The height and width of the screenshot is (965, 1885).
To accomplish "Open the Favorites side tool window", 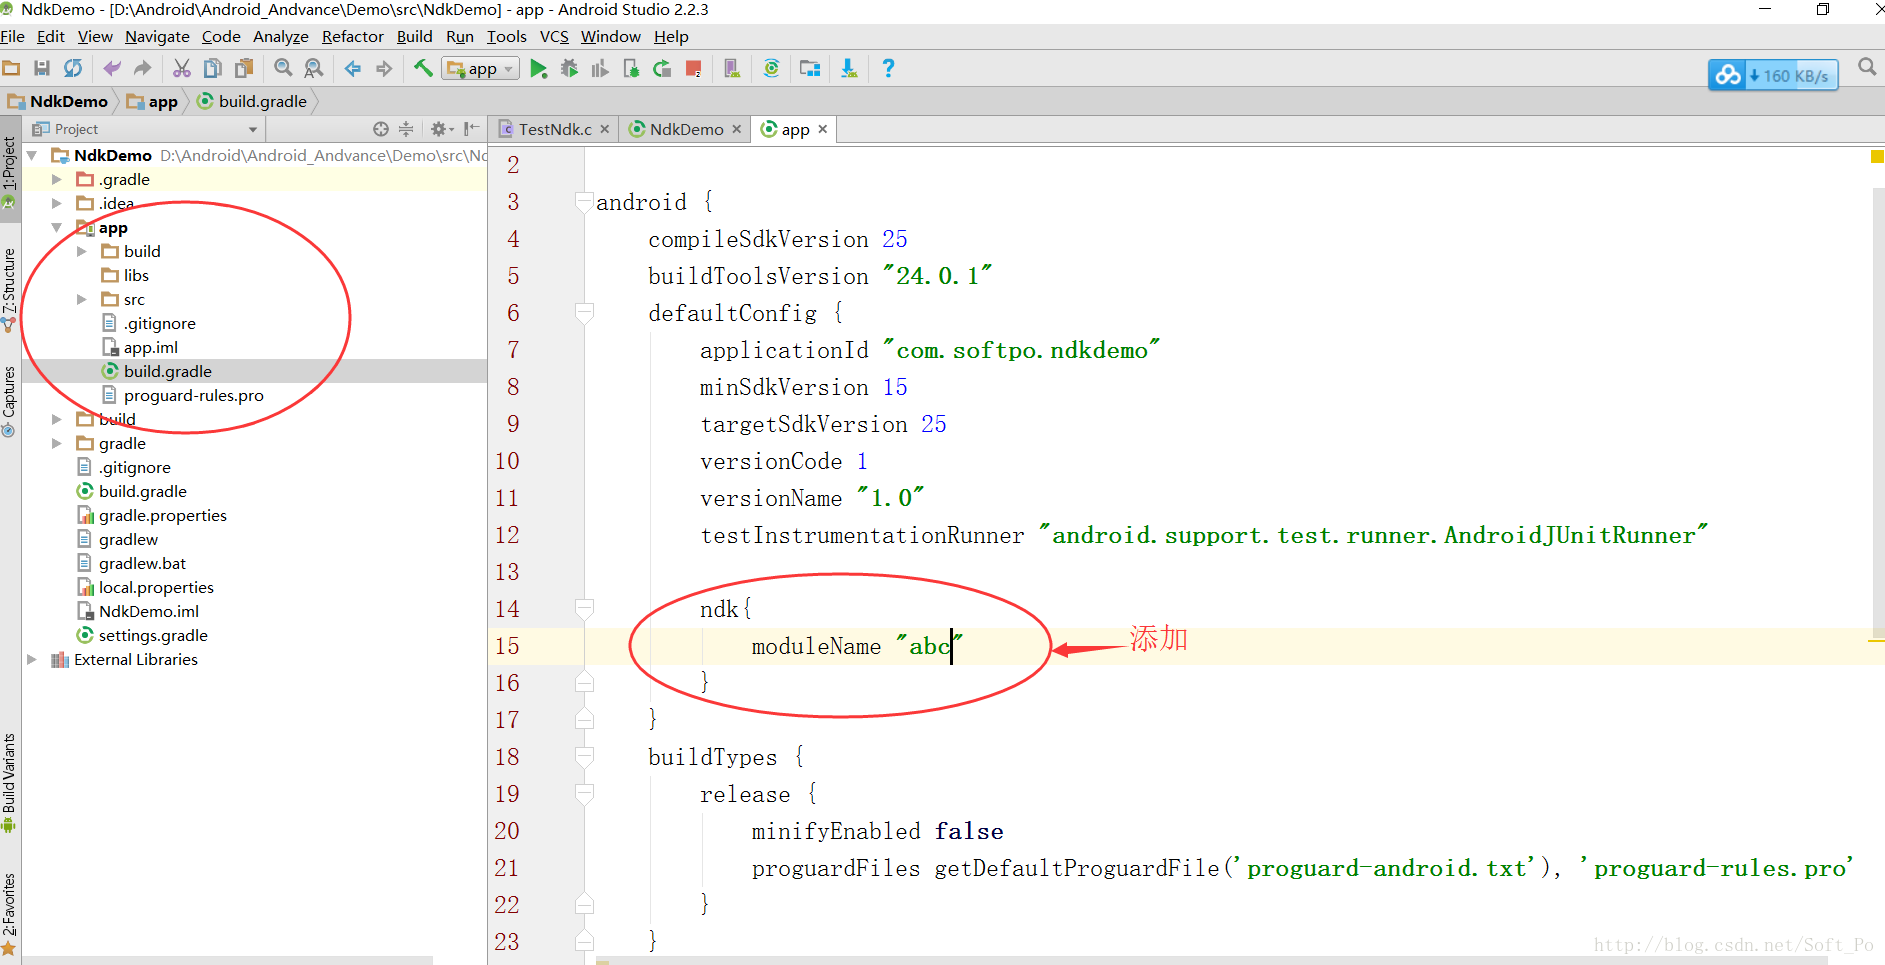I will 9,913.
